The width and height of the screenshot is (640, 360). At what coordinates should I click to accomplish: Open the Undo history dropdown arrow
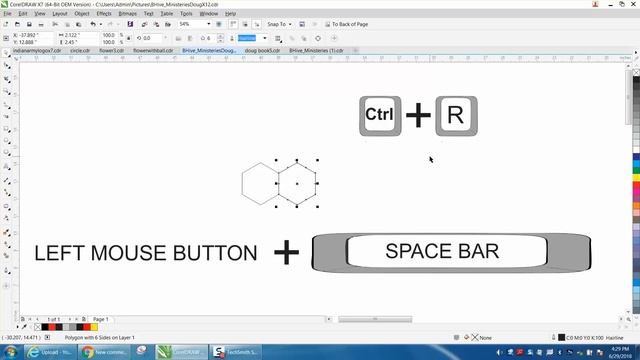[x=100, y=24]
